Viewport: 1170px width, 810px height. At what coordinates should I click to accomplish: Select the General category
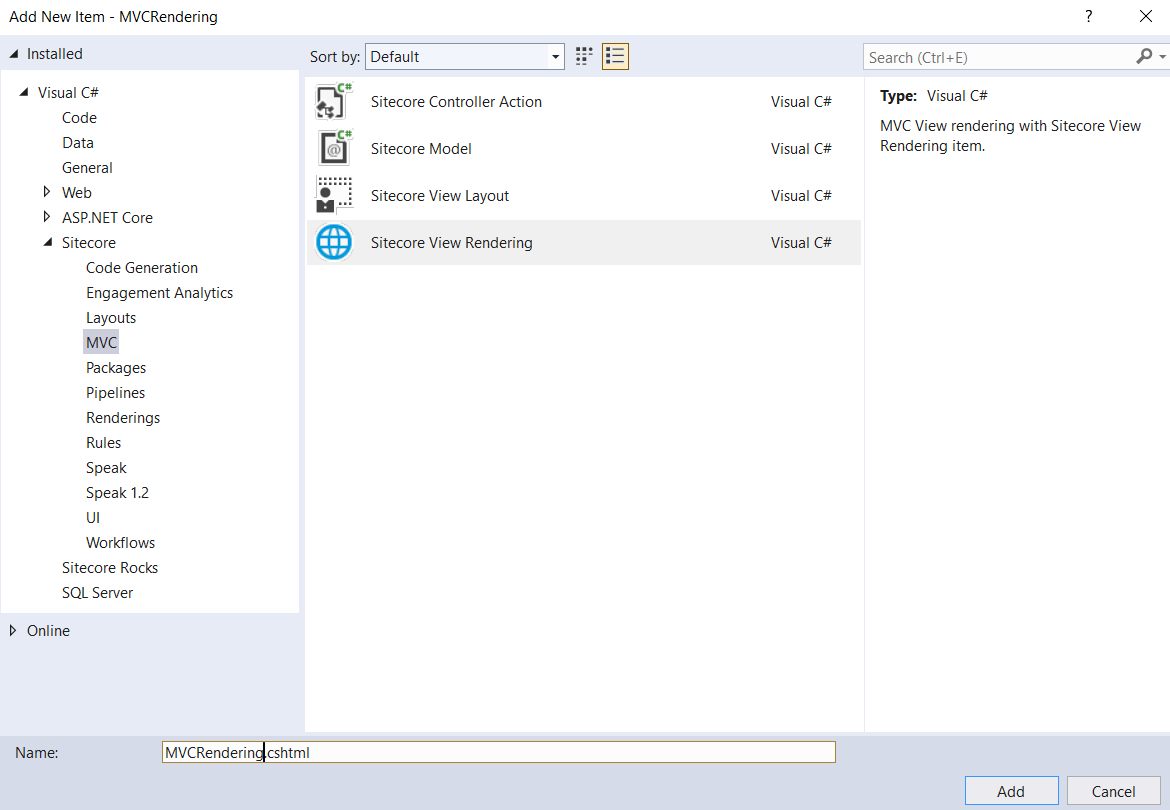[87, 168]
